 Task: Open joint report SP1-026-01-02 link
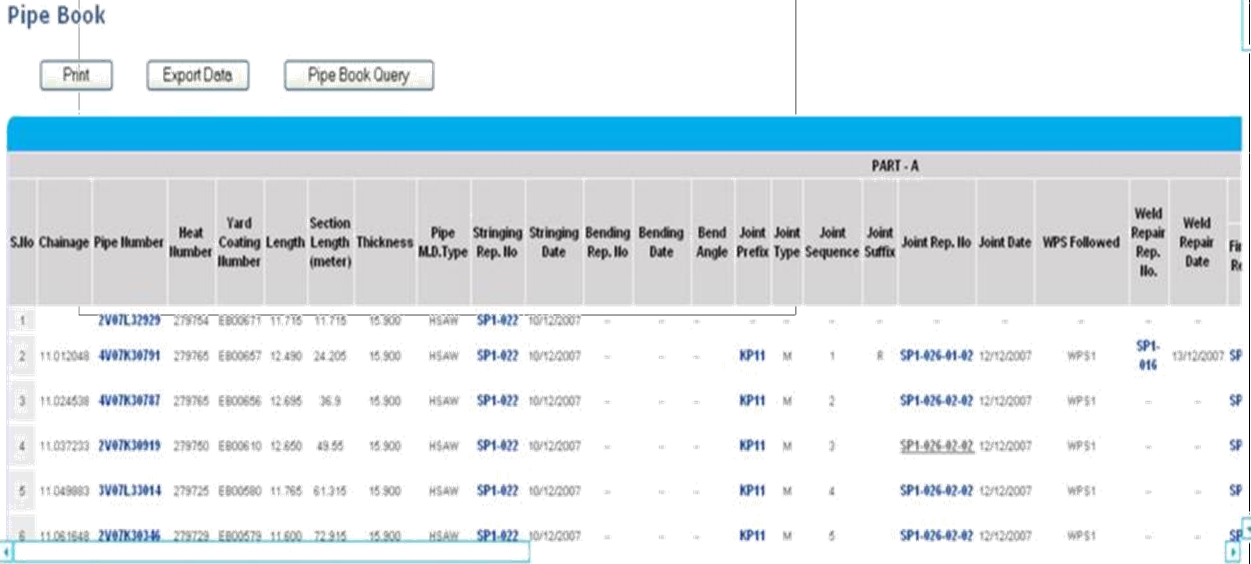[x=936, y=355]
